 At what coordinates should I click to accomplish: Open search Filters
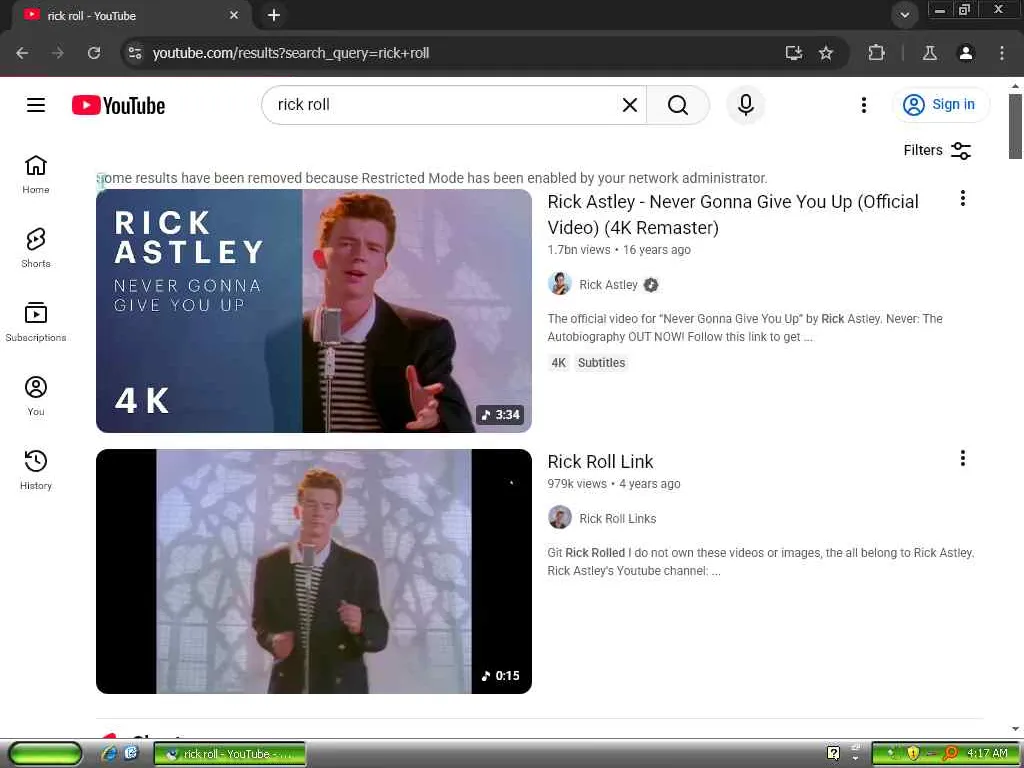[937, 150]
